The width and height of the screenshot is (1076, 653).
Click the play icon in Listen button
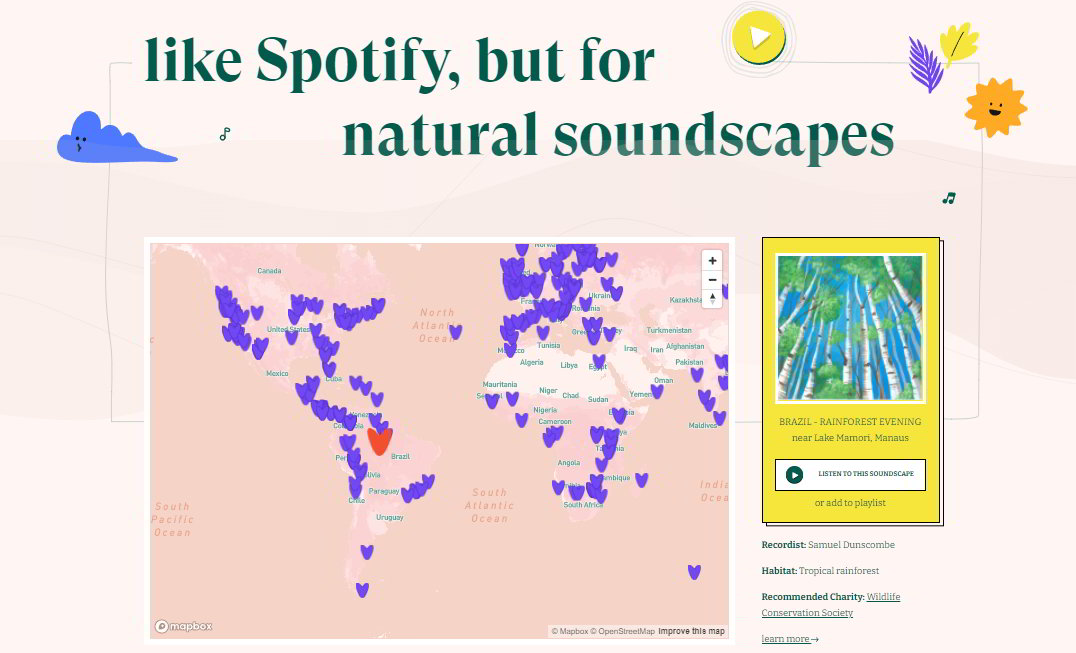coord(795,475)
